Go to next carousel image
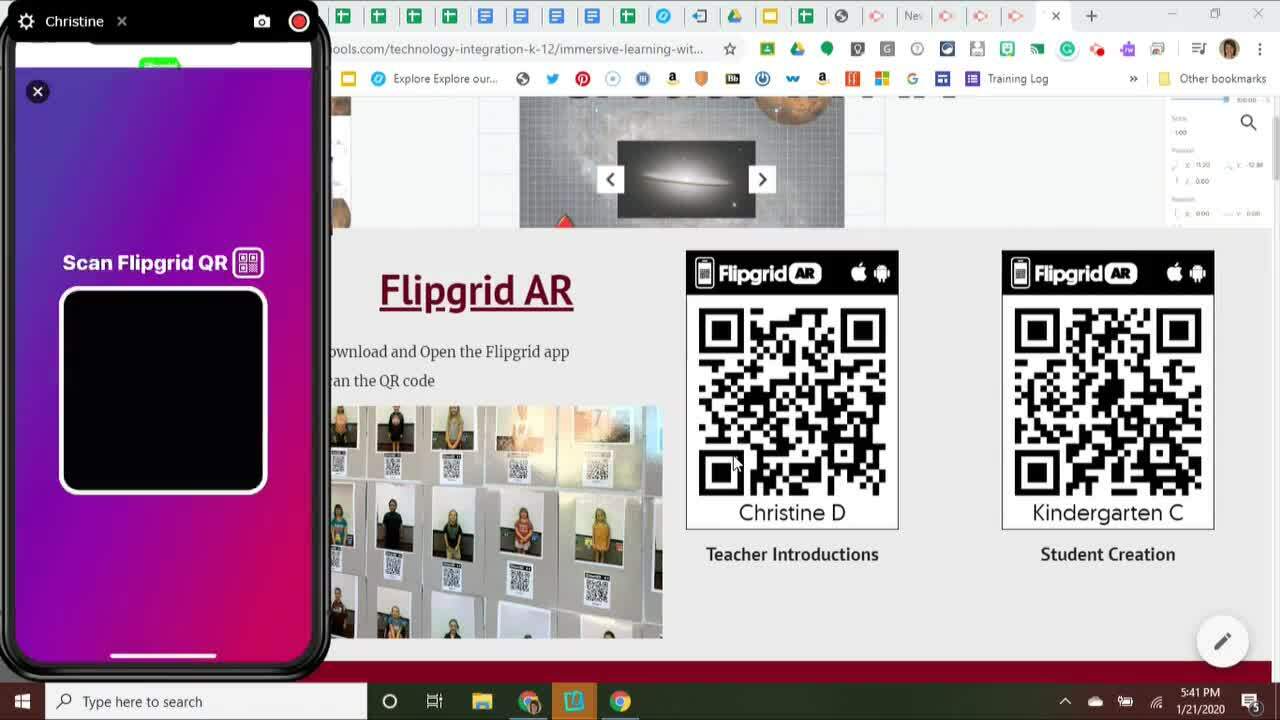1280x720 pixels. click(762, 179)
